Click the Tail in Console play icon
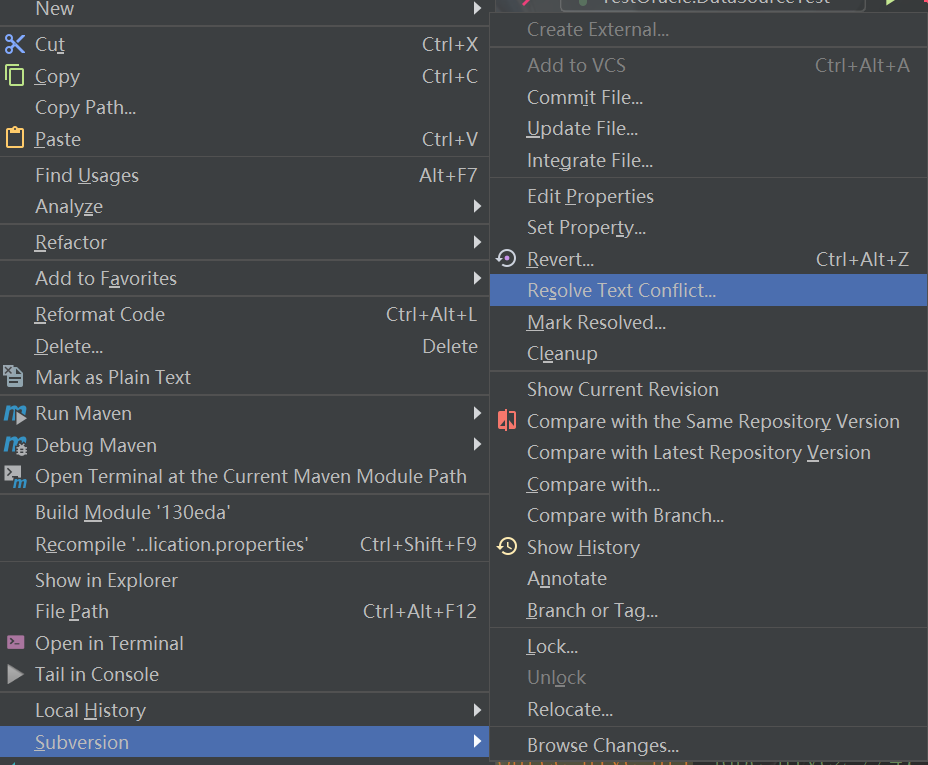The height and width of the screenshot is (765, 928). (15, 674)
